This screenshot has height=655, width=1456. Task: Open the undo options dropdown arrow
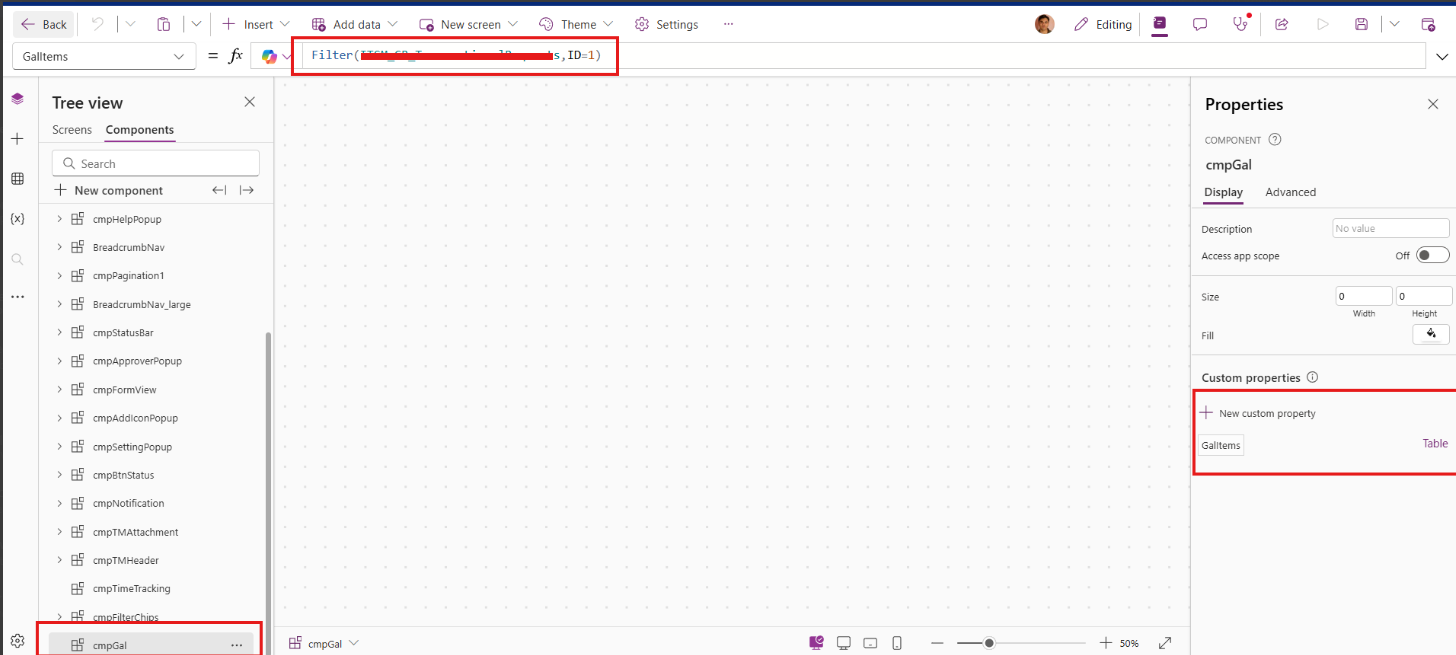(x=130, y=24)
